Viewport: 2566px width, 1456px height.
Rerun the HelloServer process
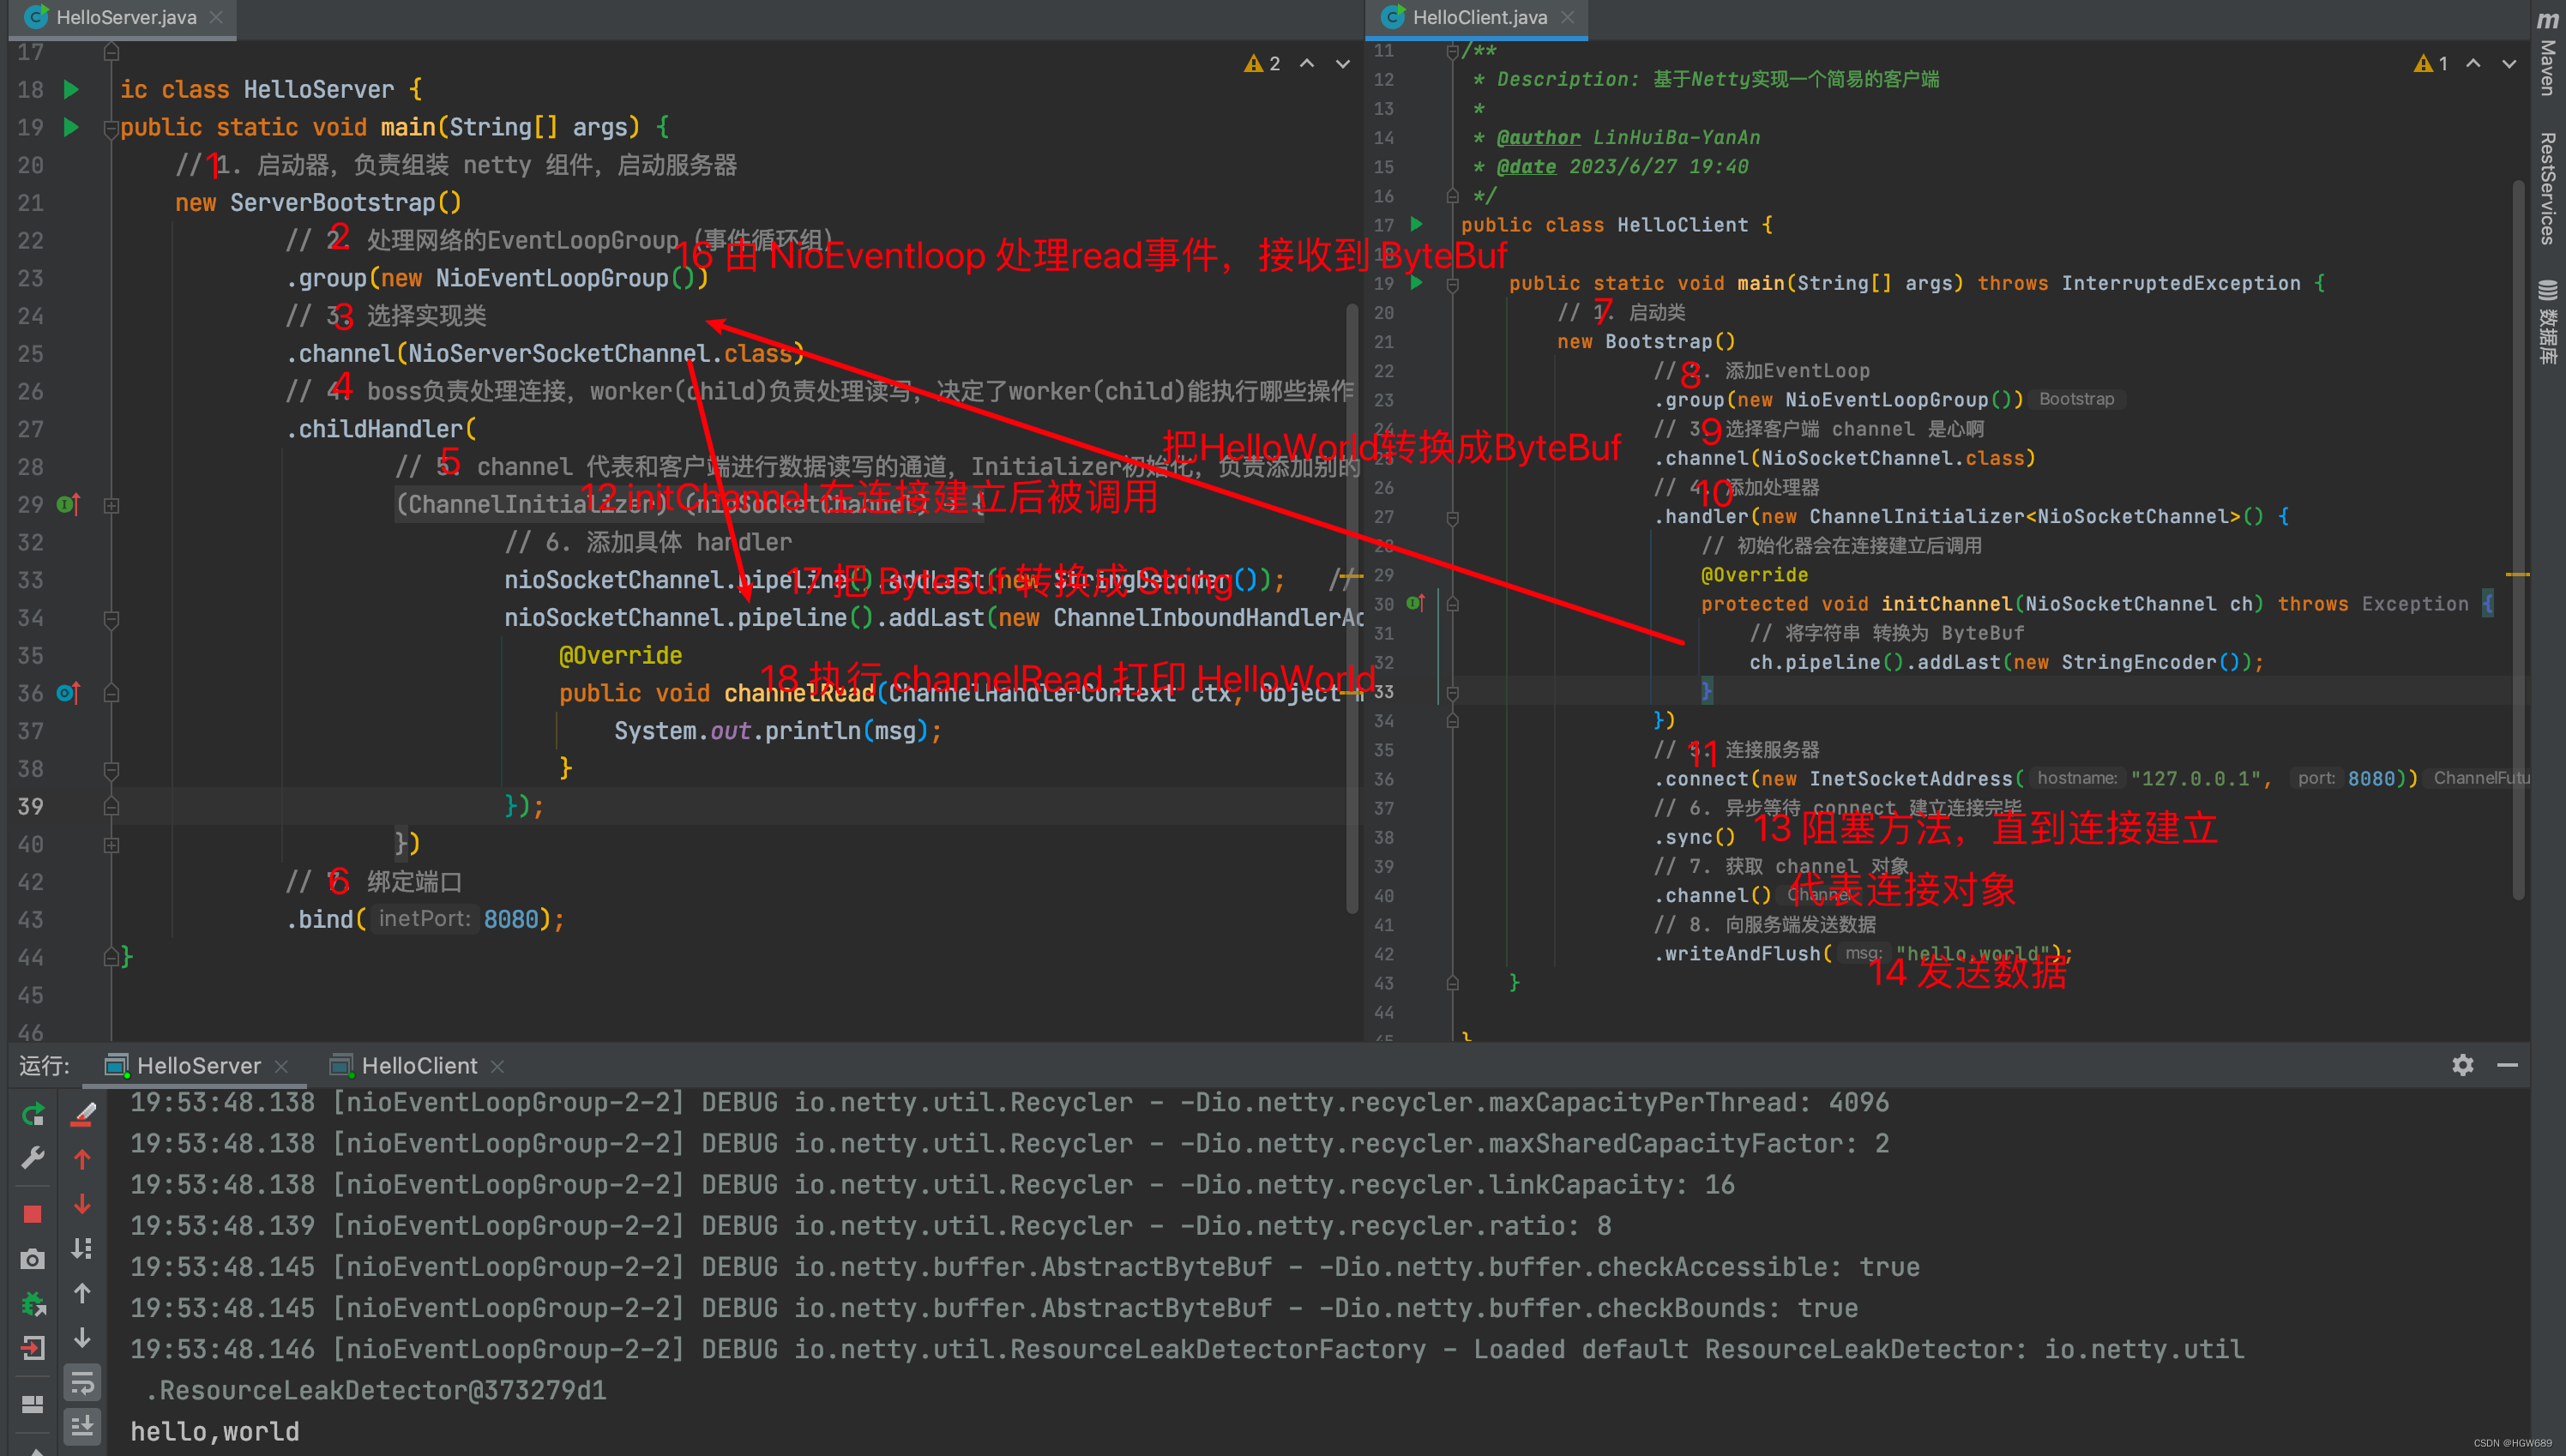[33, 1113]
